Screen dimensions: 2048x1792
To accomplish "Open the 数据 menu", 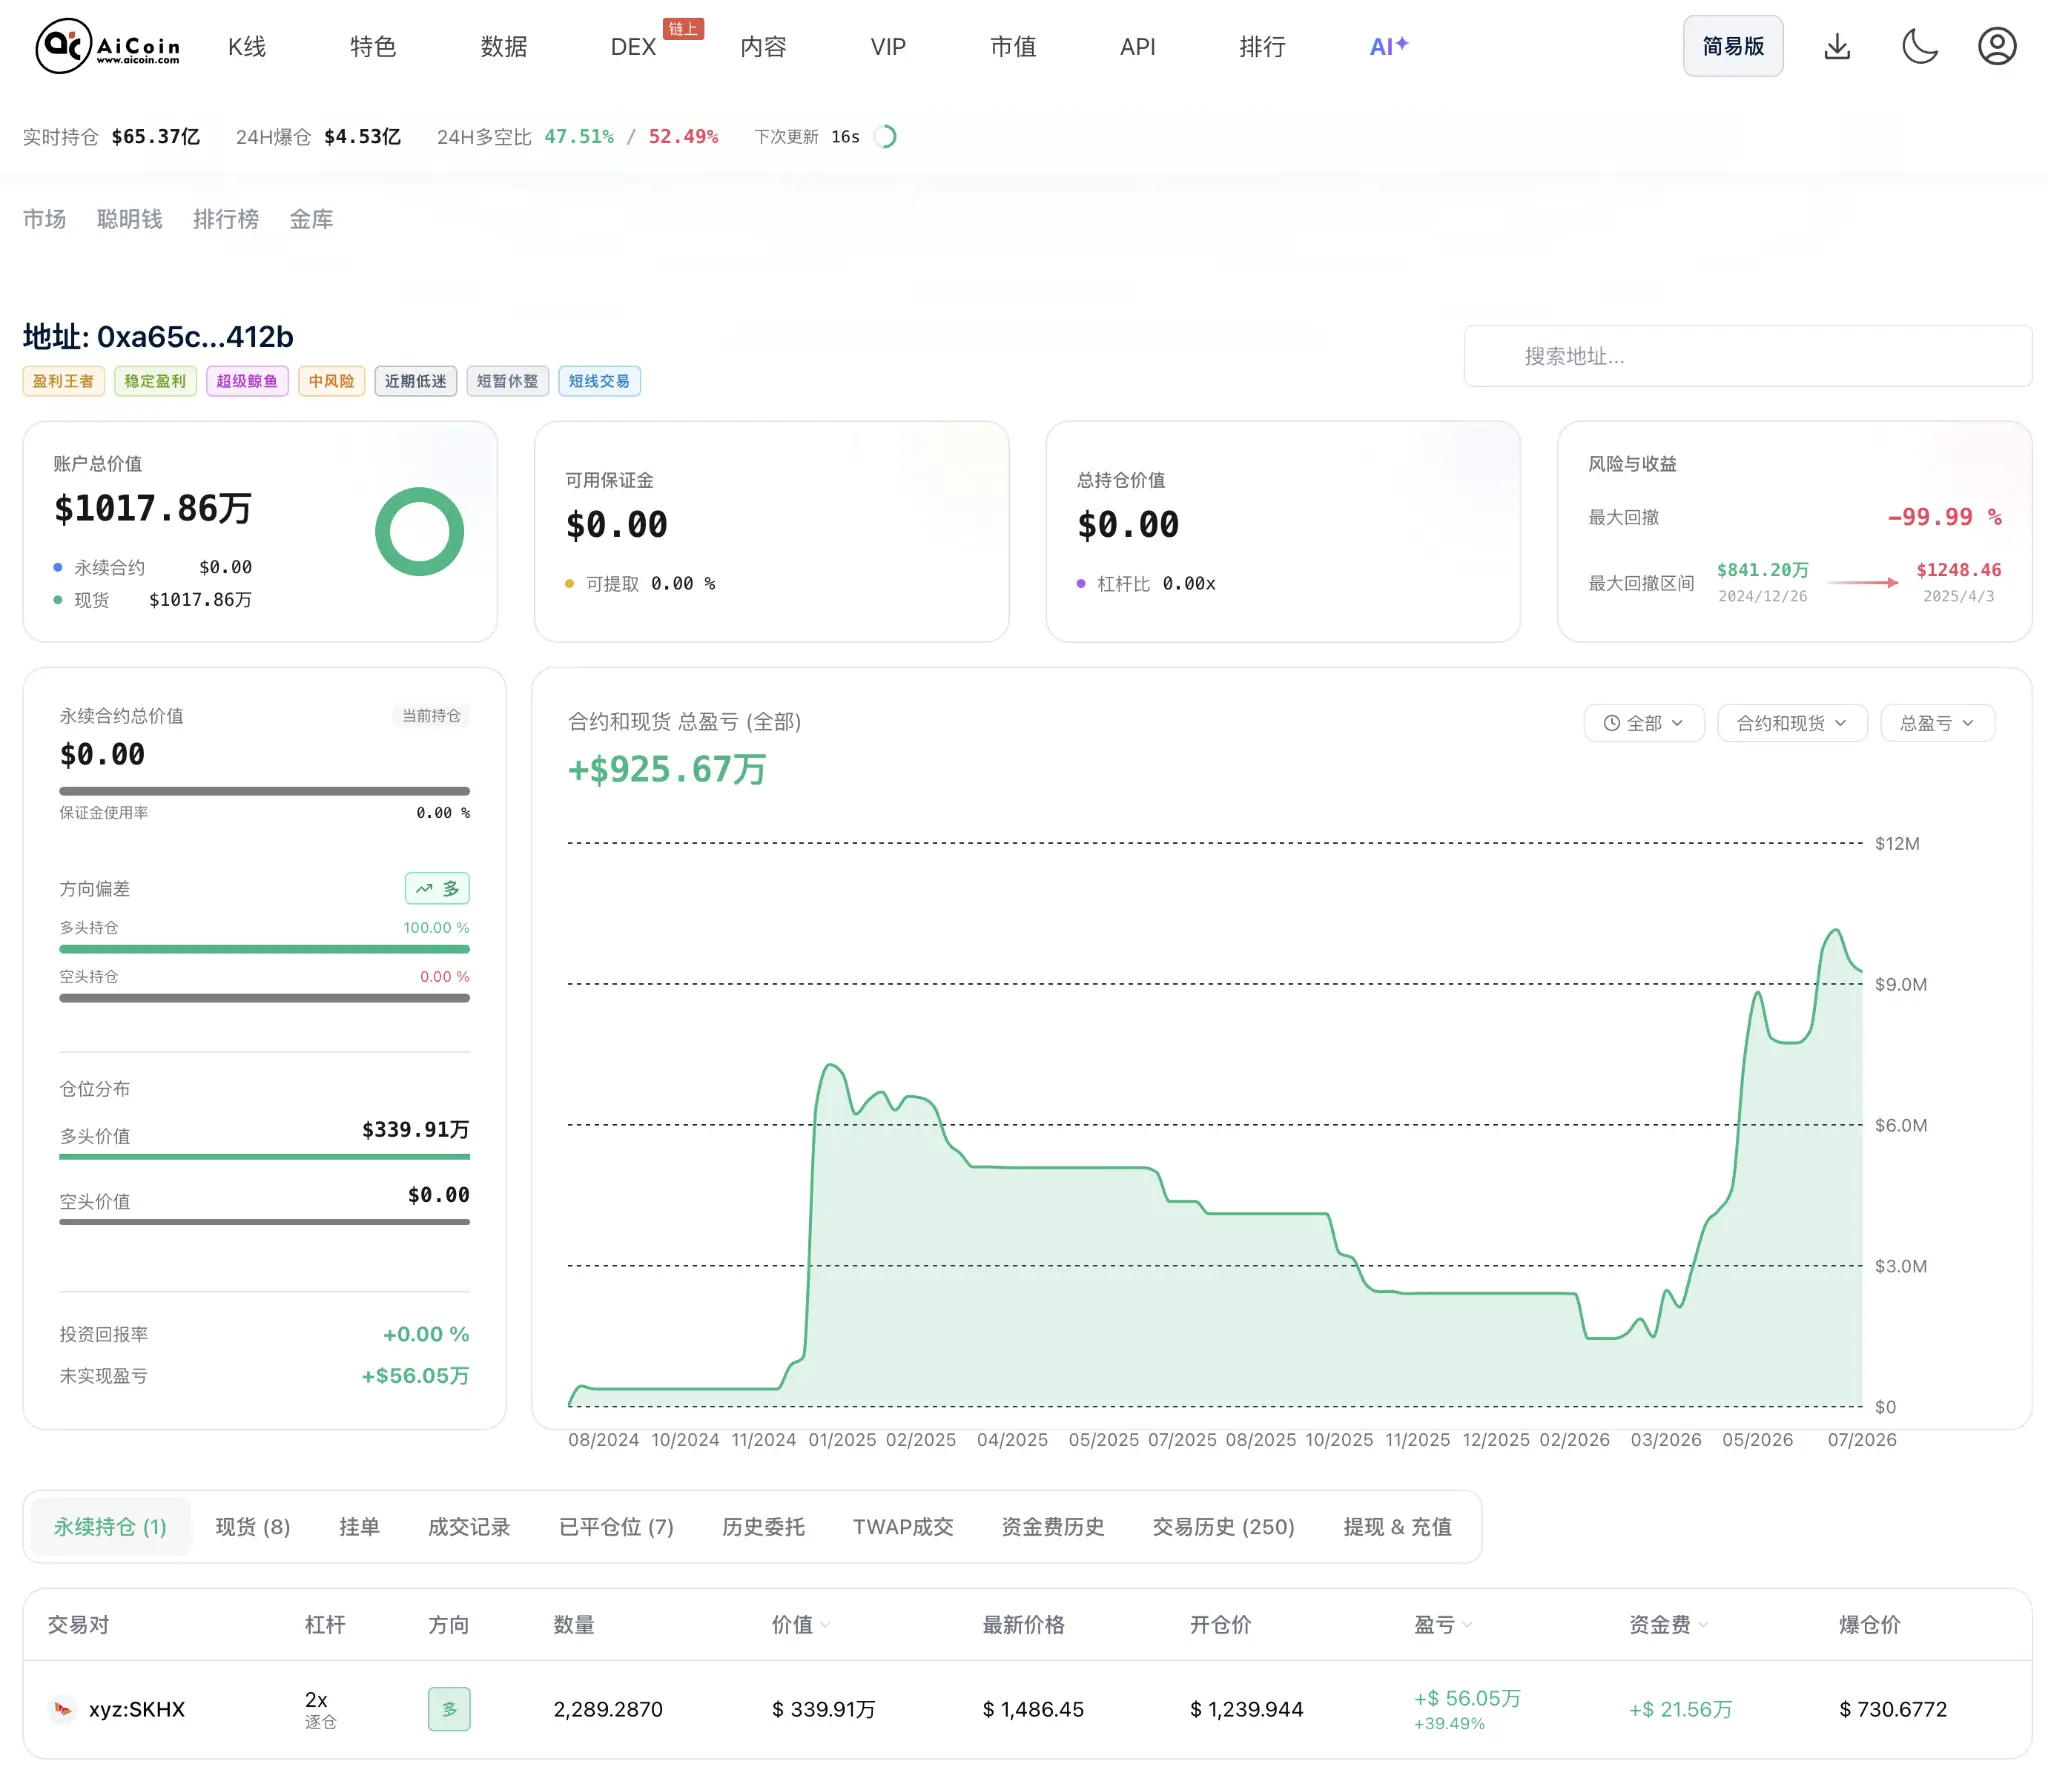I will coord(504,47).
